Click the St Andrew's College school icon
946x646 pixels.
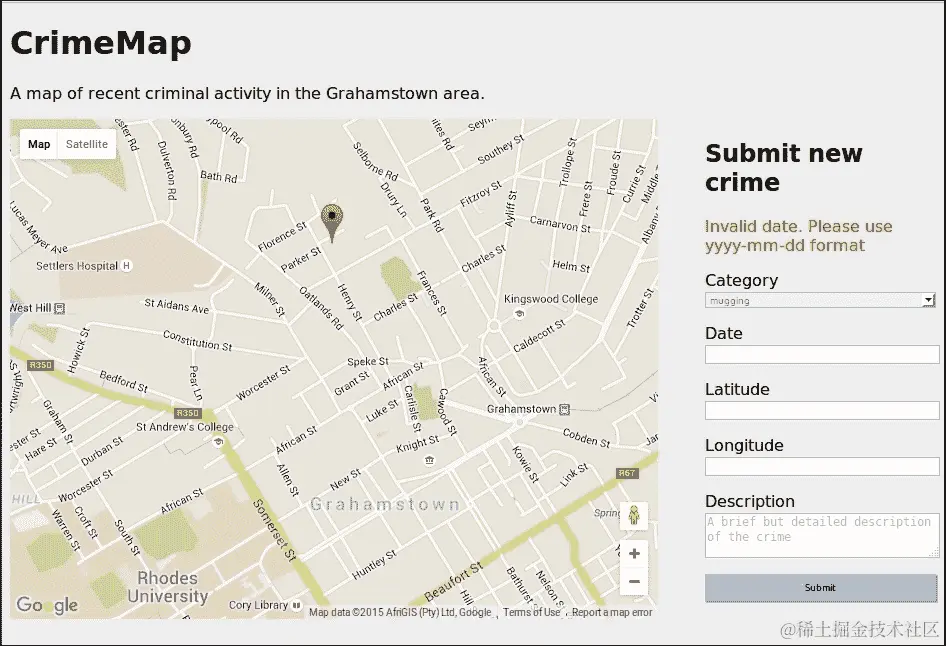[218, 442]
